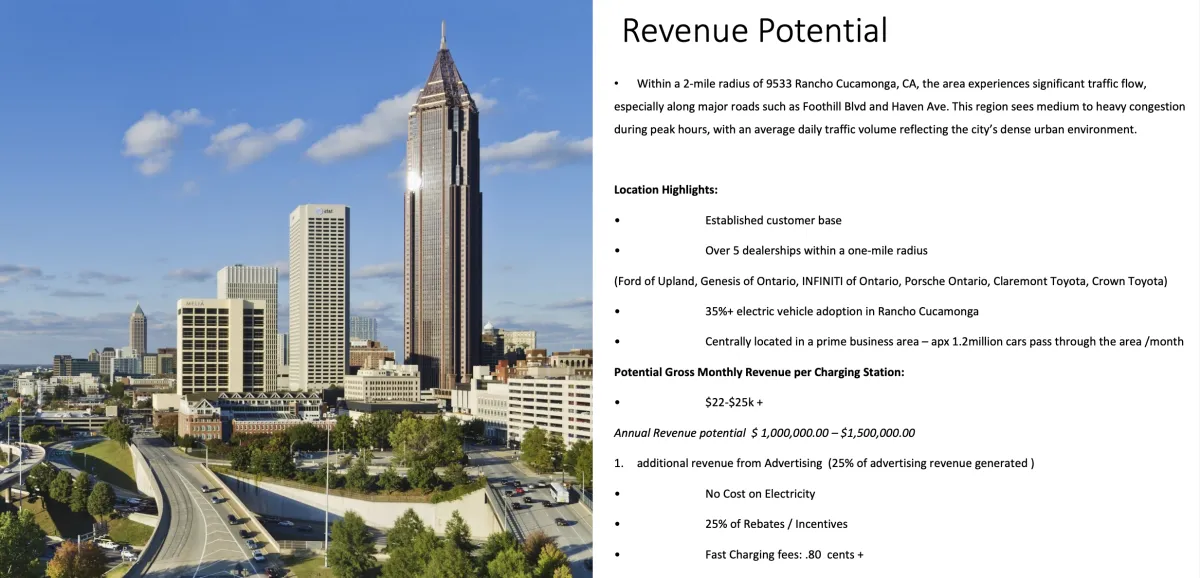Click the '$22-$25k +' value
The height and width of the screenshot is (578, 1200).
[734, 402]
